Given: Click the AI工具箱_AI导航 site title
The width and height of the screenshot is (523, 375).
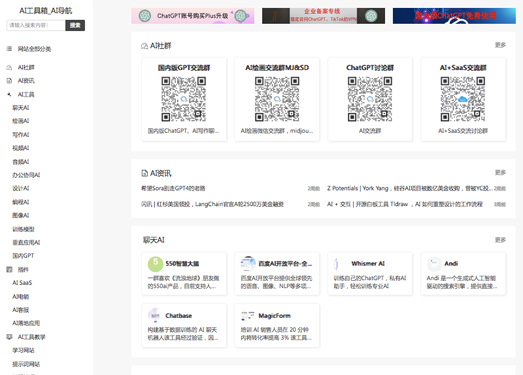Looking at the screenshot, I should (46, 11).
